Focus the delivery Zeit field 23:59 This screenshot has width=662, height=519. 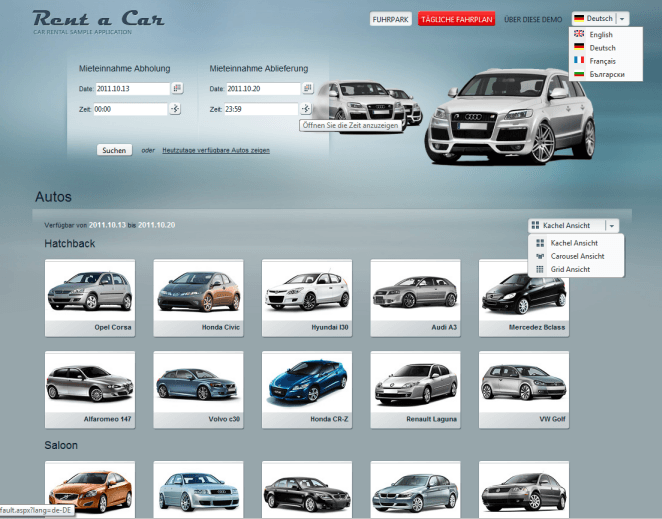pos(261,109)
